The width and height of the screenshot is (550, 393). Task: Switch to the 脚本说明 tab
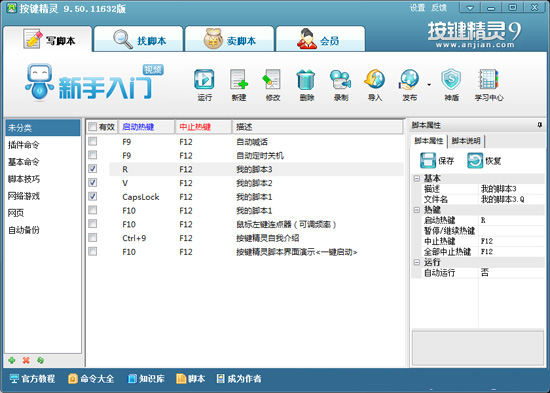[466, 141]
